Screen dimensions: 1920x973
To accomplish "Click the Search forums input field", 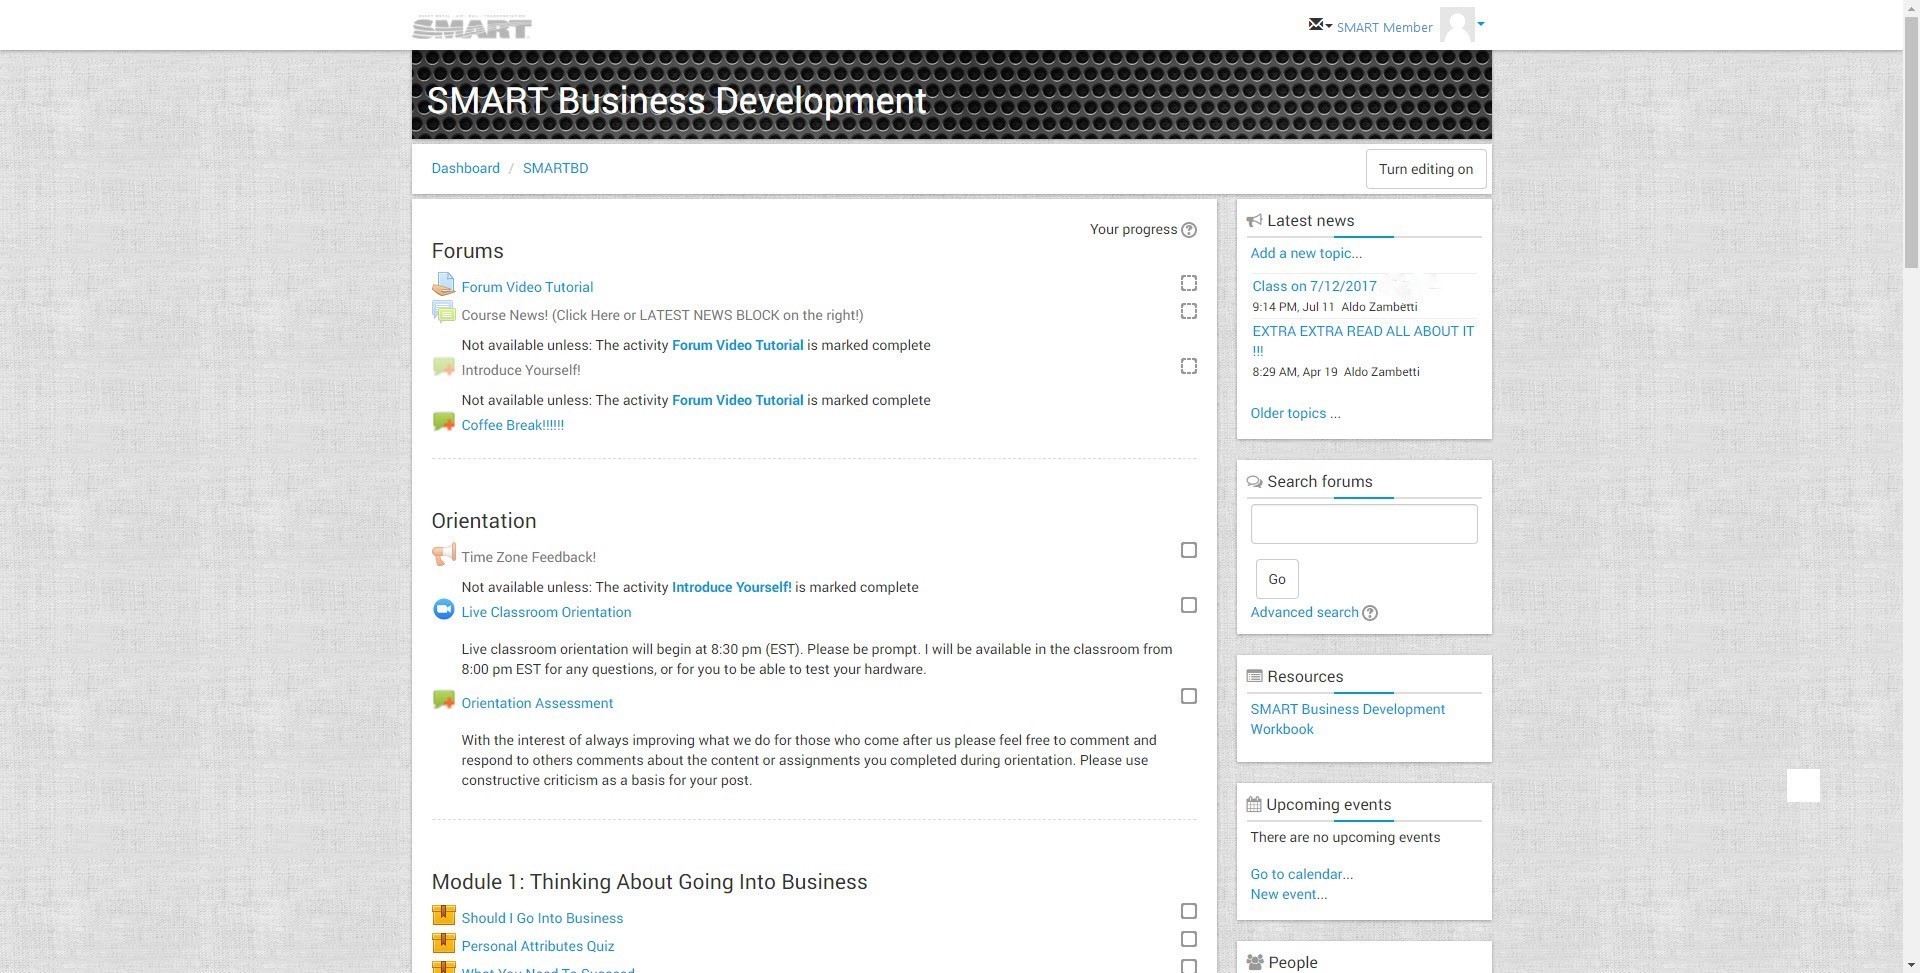I will pyautogui.click(x=1364, y=524).
